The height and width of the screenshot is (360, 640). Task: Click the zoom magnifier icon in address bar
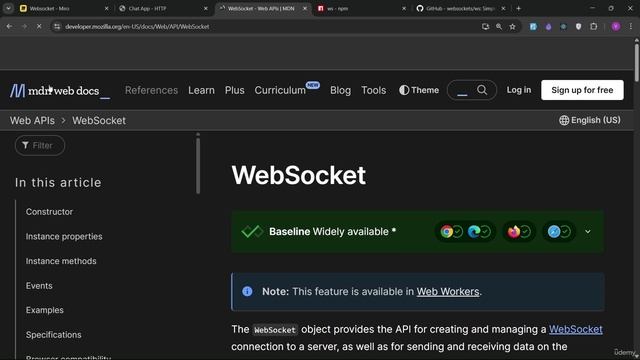coord(499,27)
